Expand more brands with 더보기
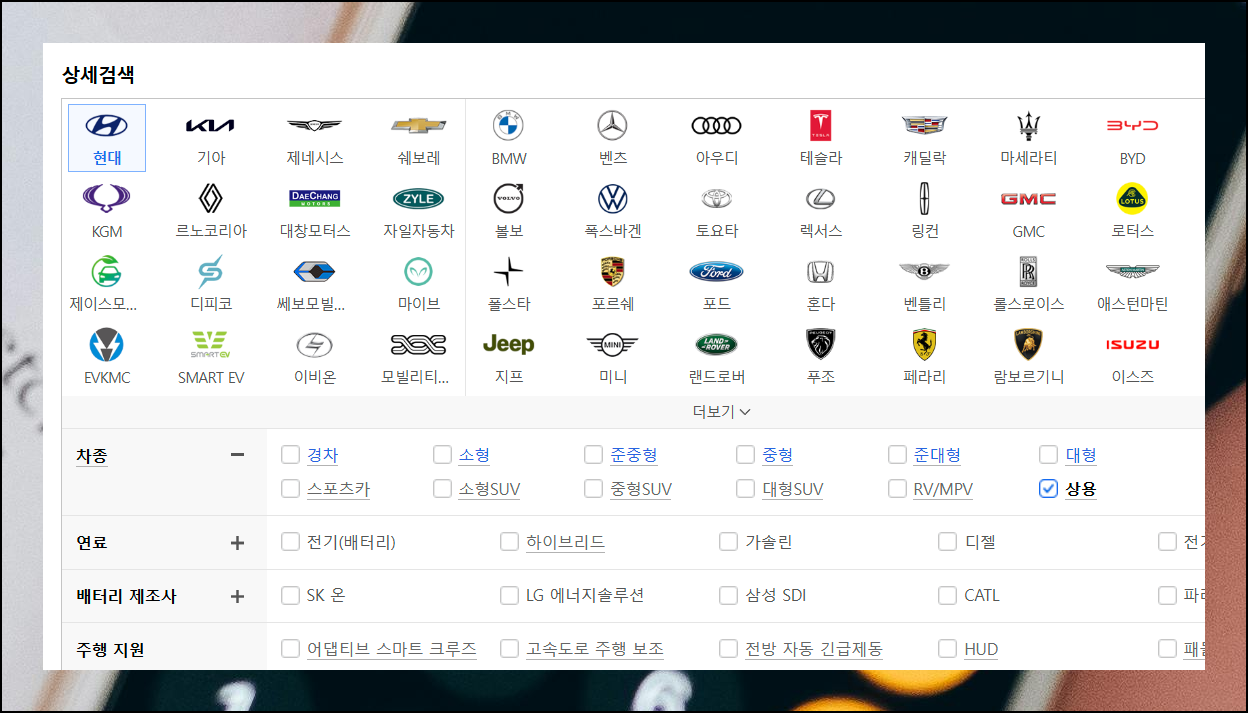1248x713 pixels. (722, 411)
